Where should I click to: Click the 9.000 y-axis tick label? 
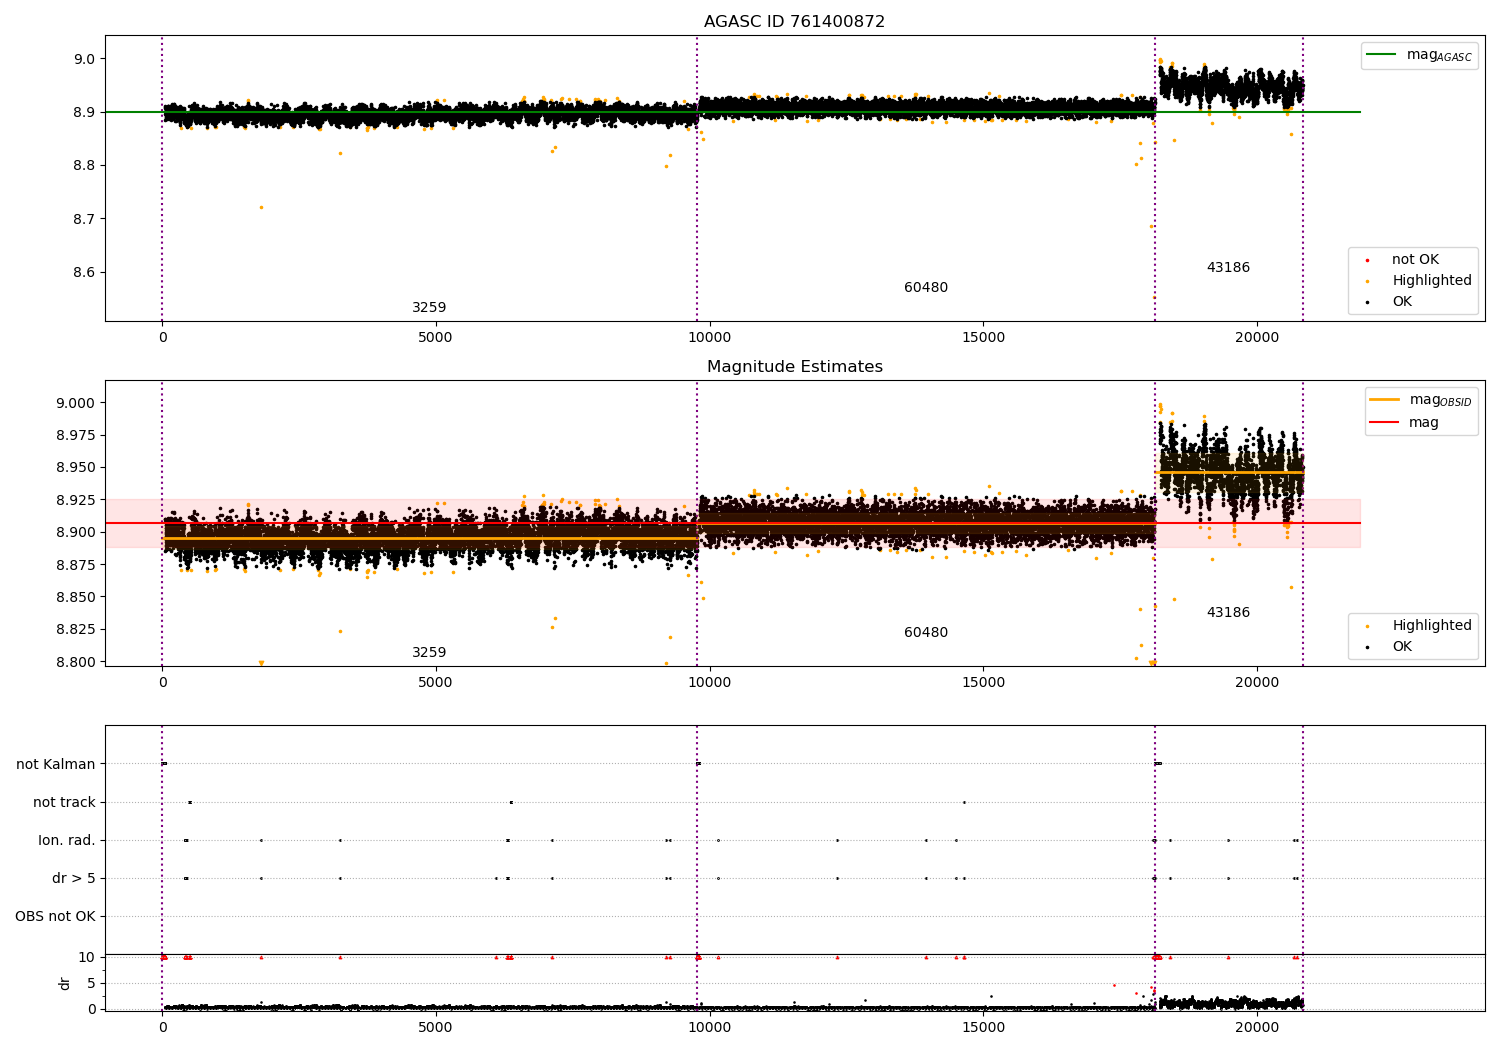tap(75, 404)
